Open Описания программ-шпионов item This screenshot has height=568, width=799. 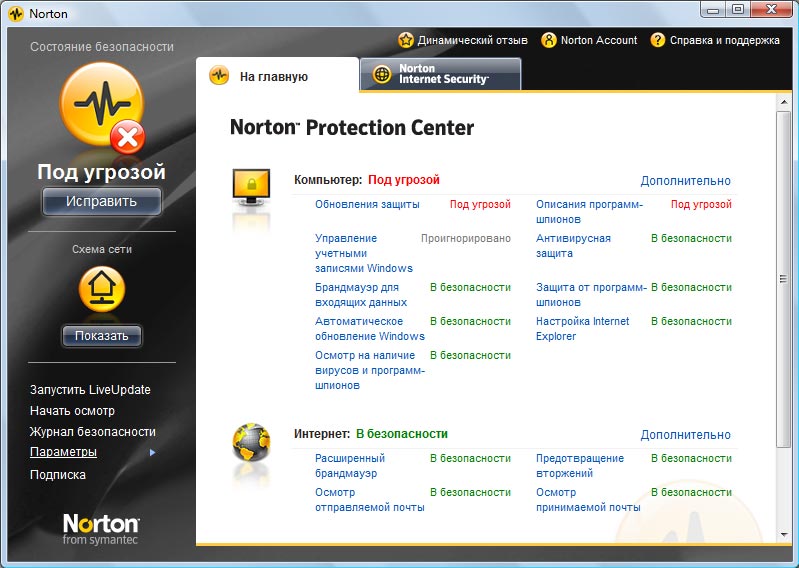(x=589, y=211)
